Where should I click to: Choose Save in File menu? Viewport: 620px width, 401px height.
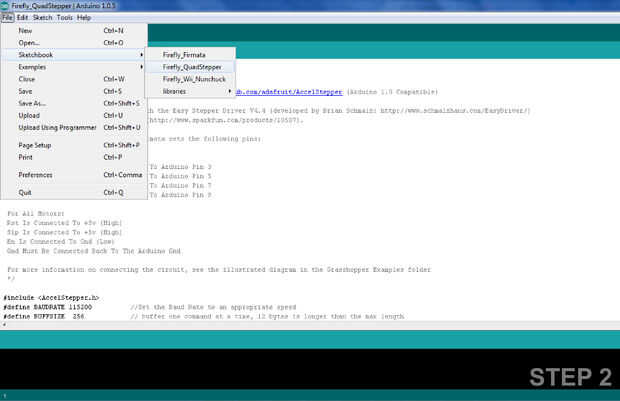(74, 91)
